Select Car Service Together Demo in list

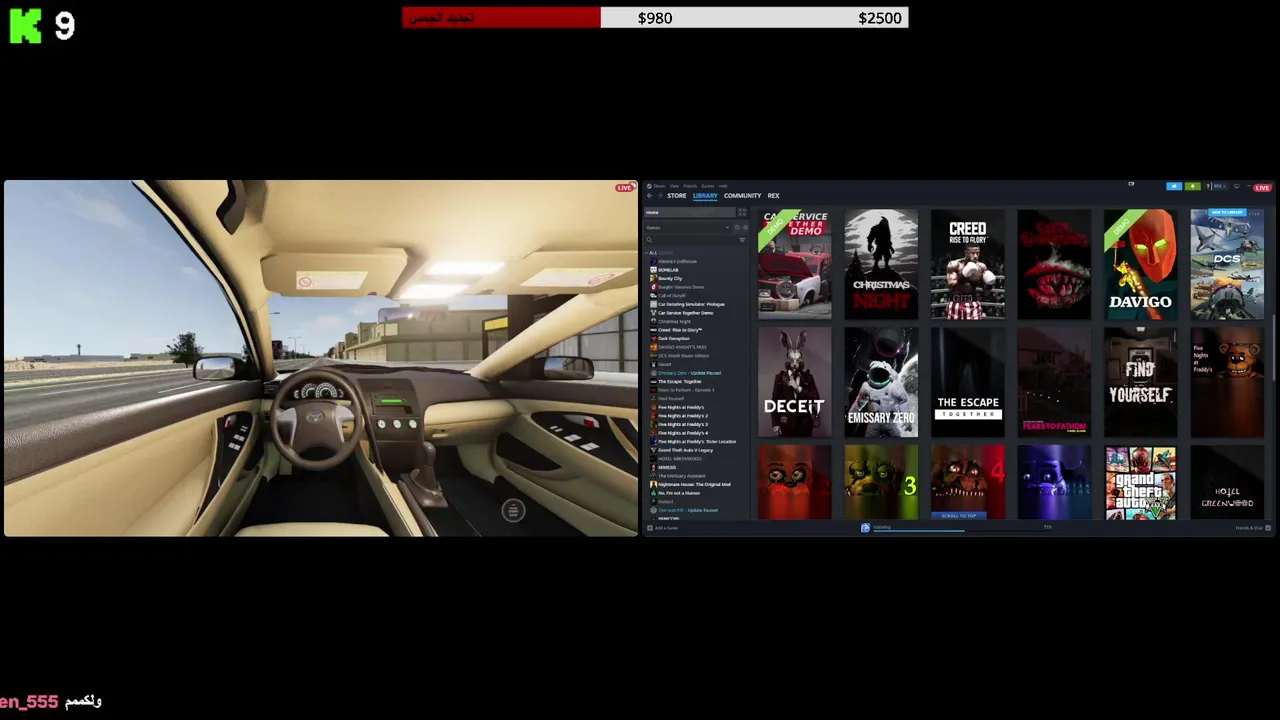(685, 313)
